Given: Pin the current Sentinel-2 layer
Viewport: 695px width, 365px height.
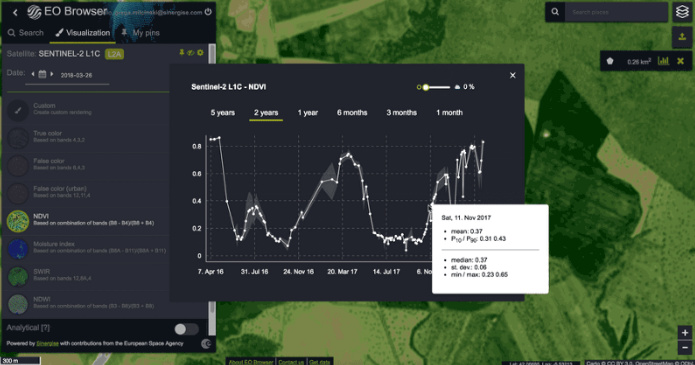Looking at the screenshot, I should coord(181,53).
